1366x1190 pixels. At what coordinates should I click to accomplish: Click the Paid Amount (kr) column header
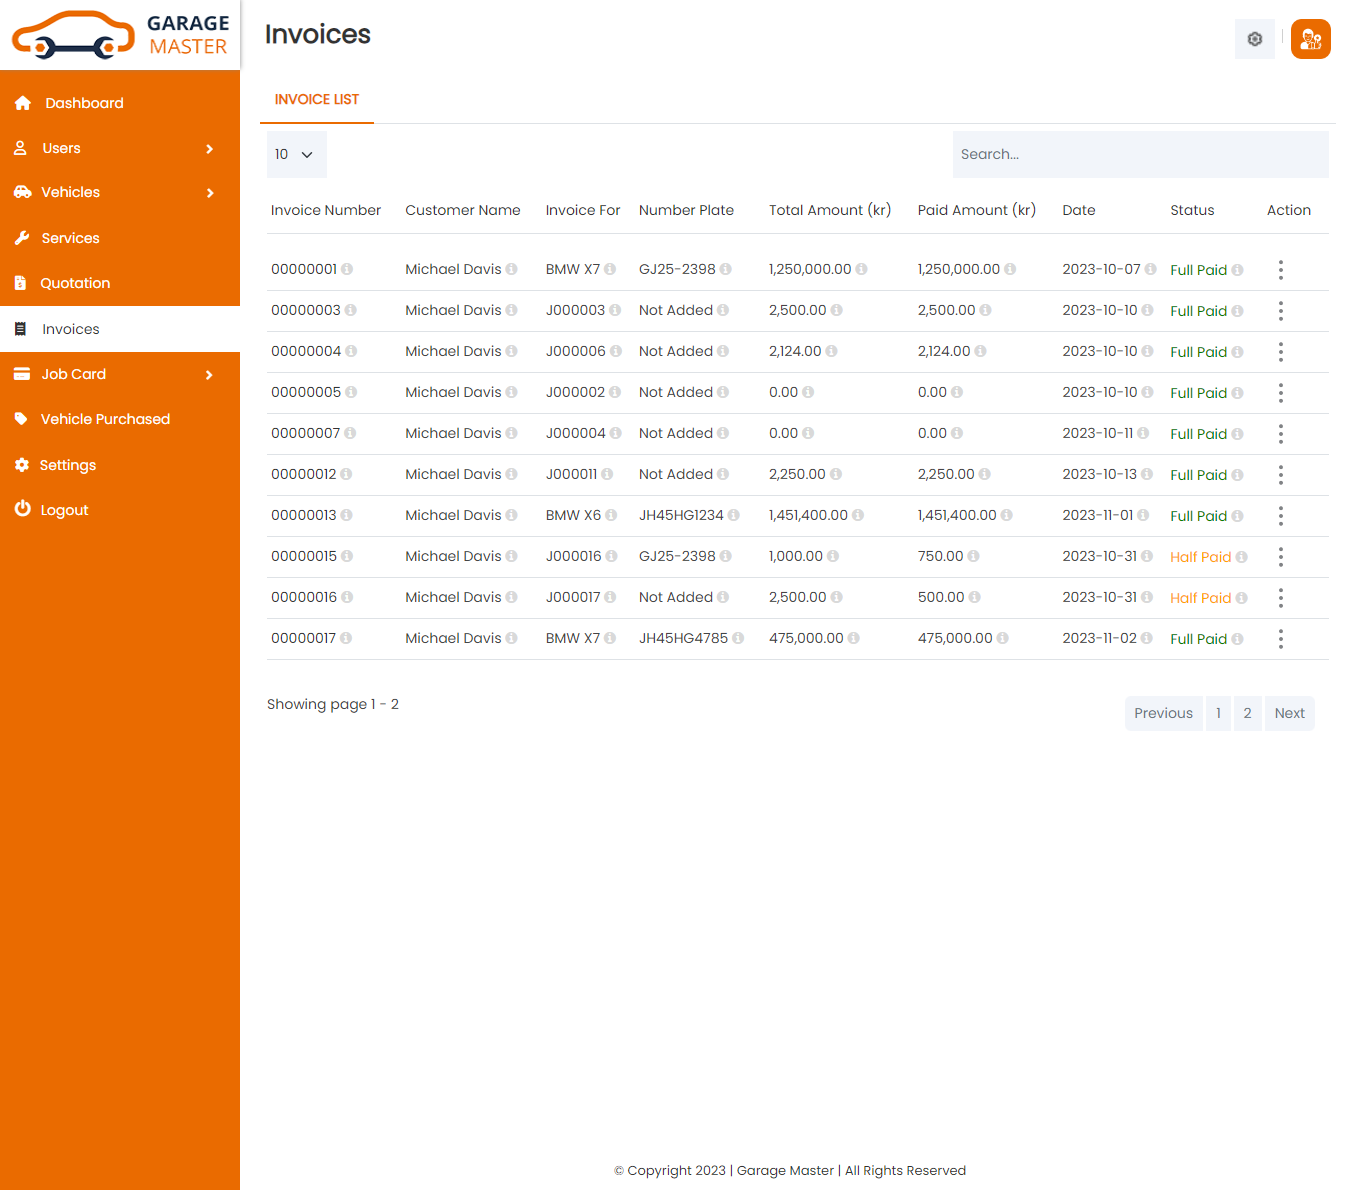coord(977,210)
